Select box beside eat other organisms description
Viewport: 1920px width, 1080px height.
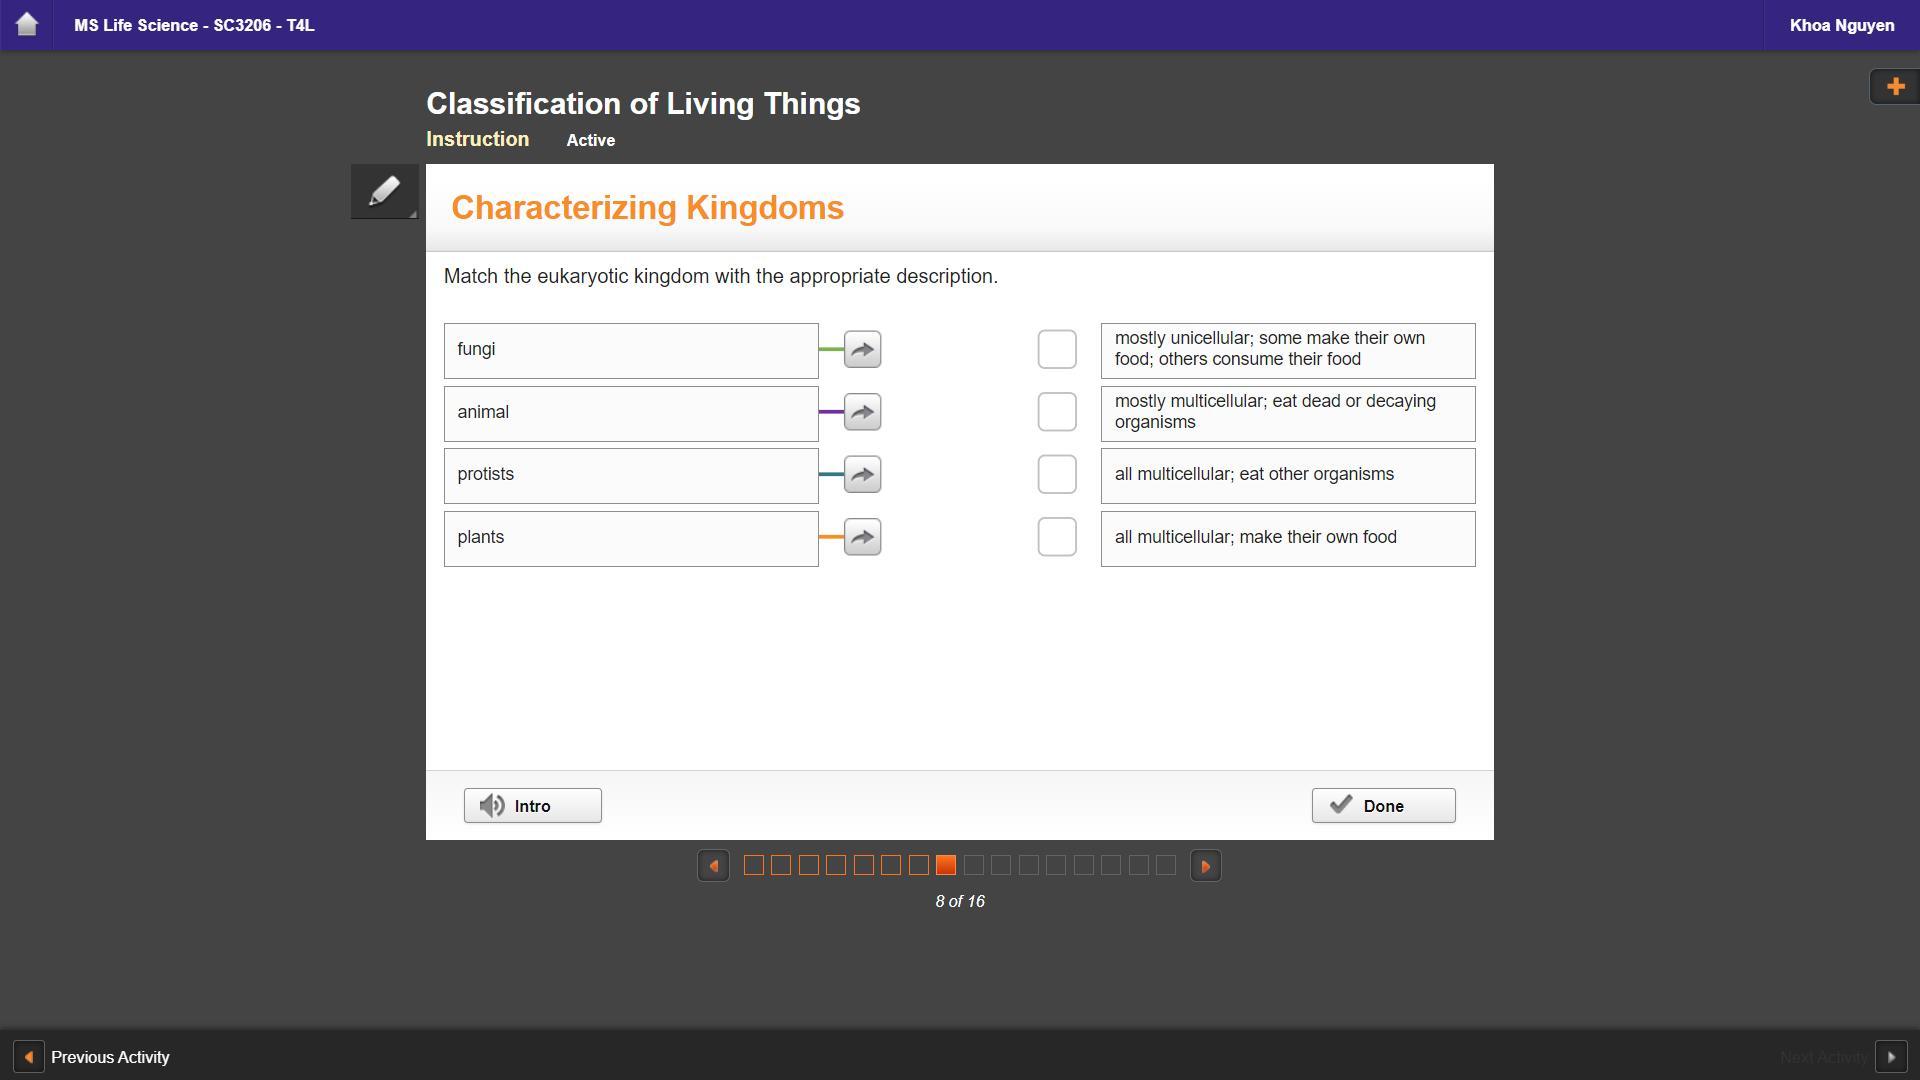(x=1057, y=475)
